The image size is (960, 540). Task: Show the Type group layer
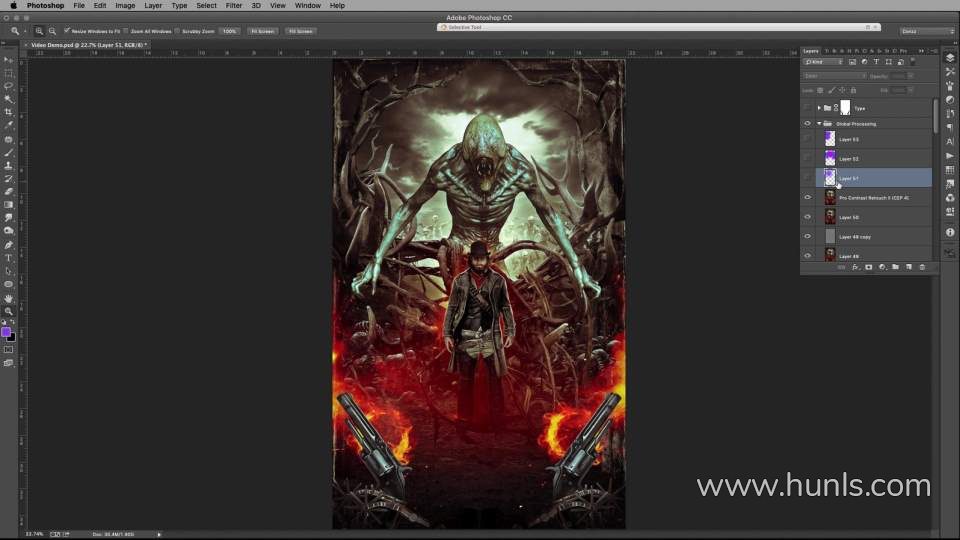(x=807, y=108)
